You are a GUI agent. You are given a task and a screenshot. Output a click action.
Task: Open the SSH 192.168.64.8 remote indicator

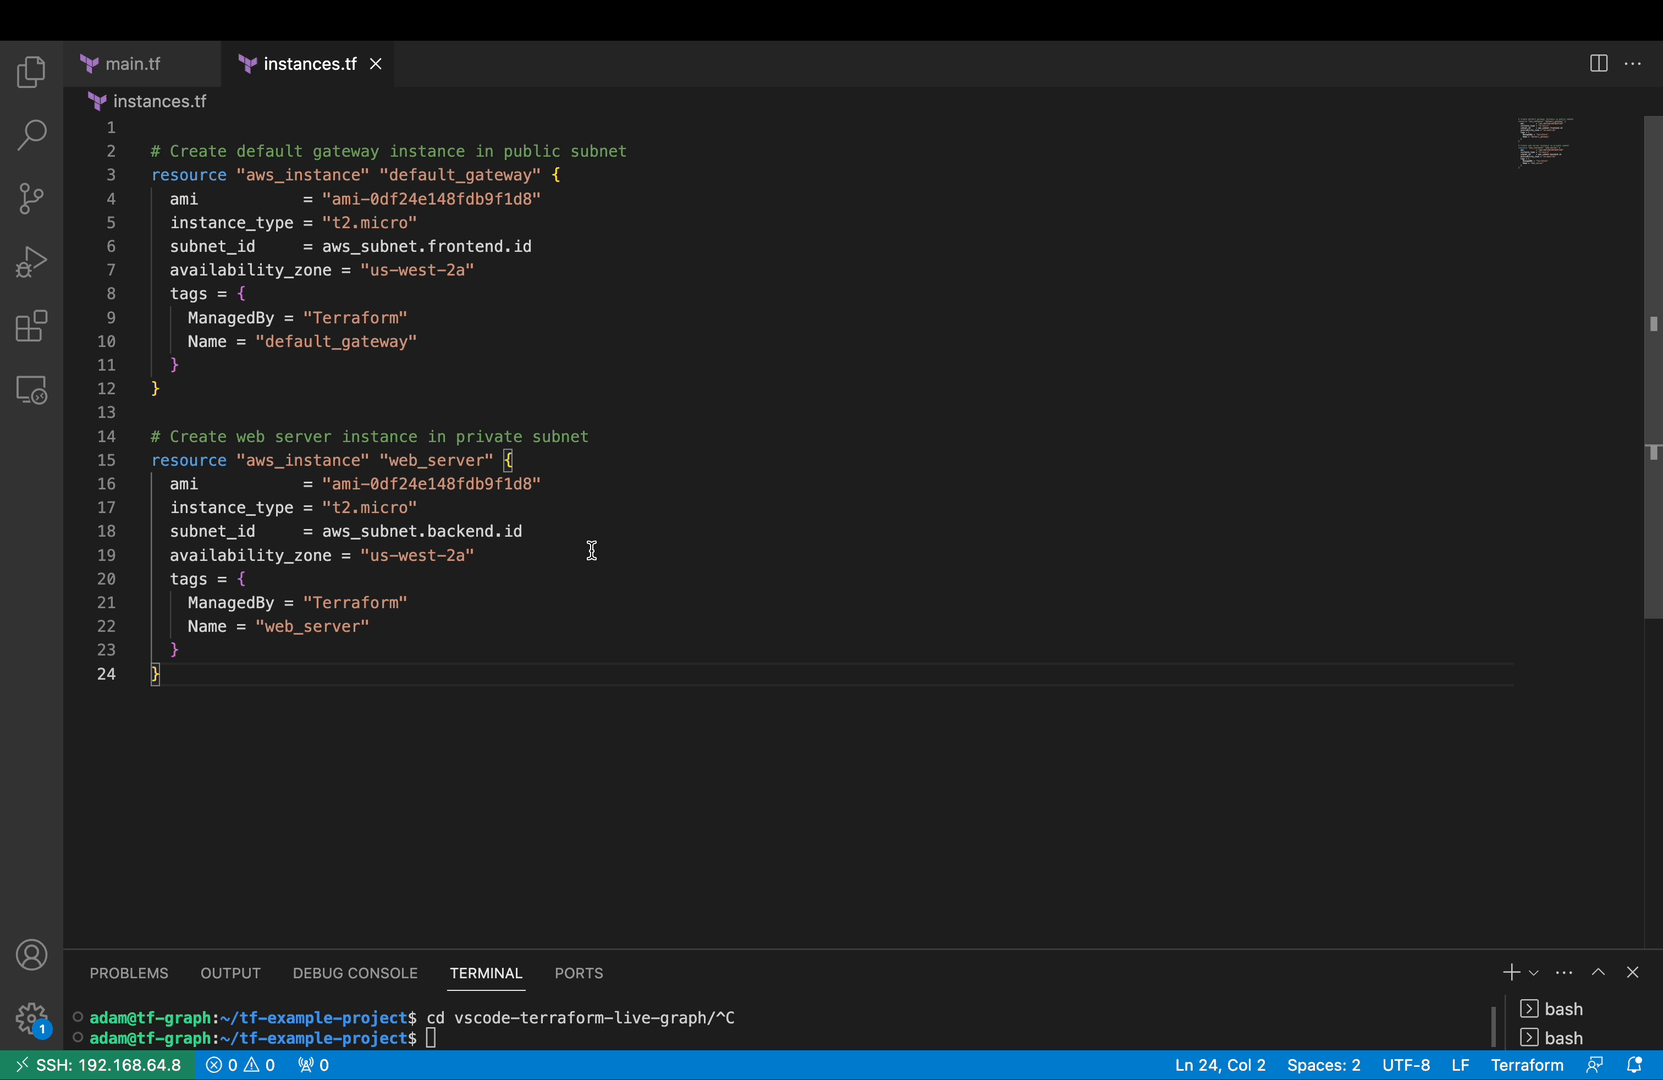[97, 1065]
